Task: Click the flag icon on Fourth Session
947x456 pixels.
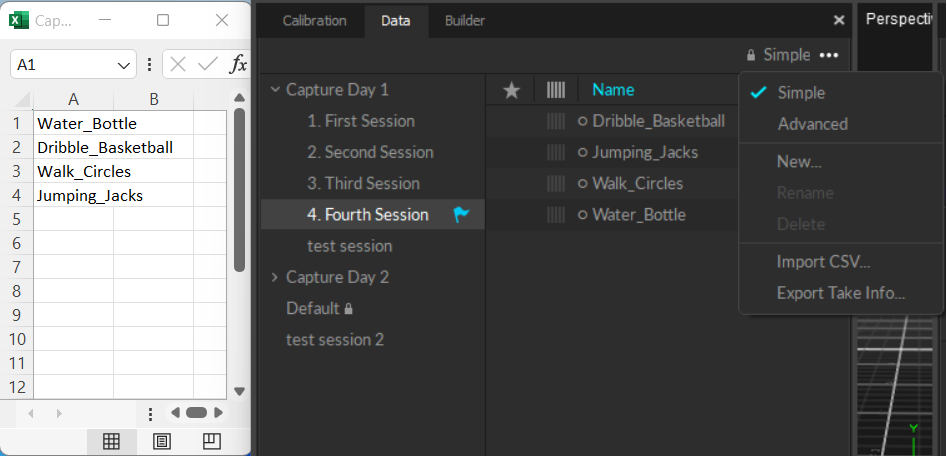Action: click(x=461, y=215)
